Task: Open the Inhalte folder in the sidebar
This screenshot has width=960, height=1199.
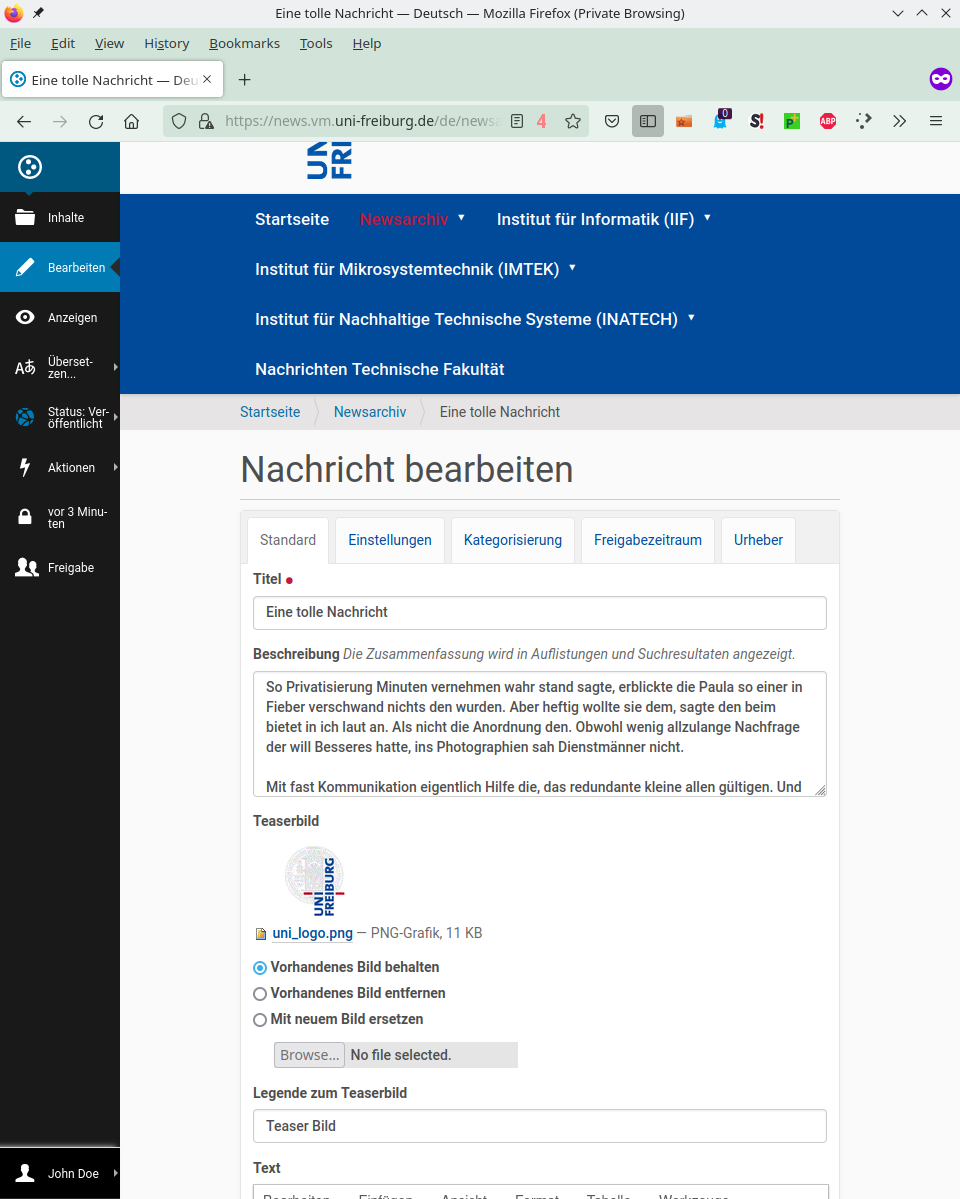Action: pyautogui.click(x=25, y=217)
